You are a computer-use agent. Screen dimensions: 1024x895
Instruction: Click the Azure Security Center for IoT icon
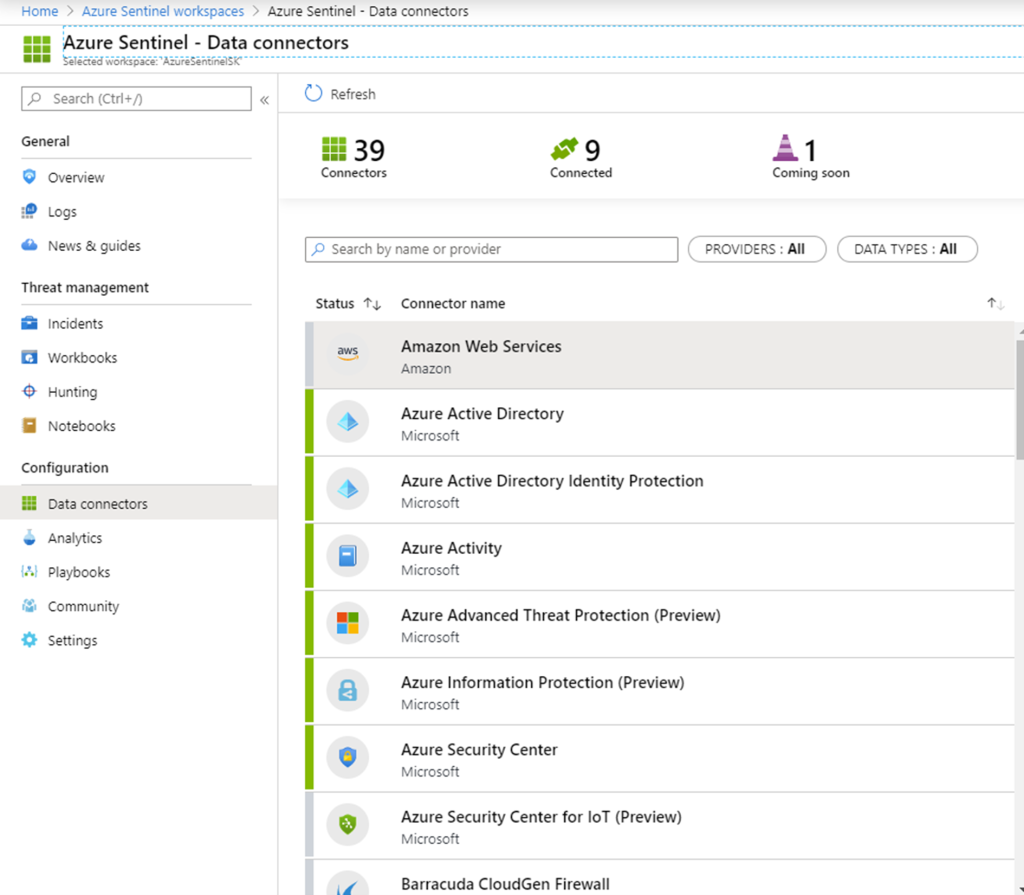347,824
